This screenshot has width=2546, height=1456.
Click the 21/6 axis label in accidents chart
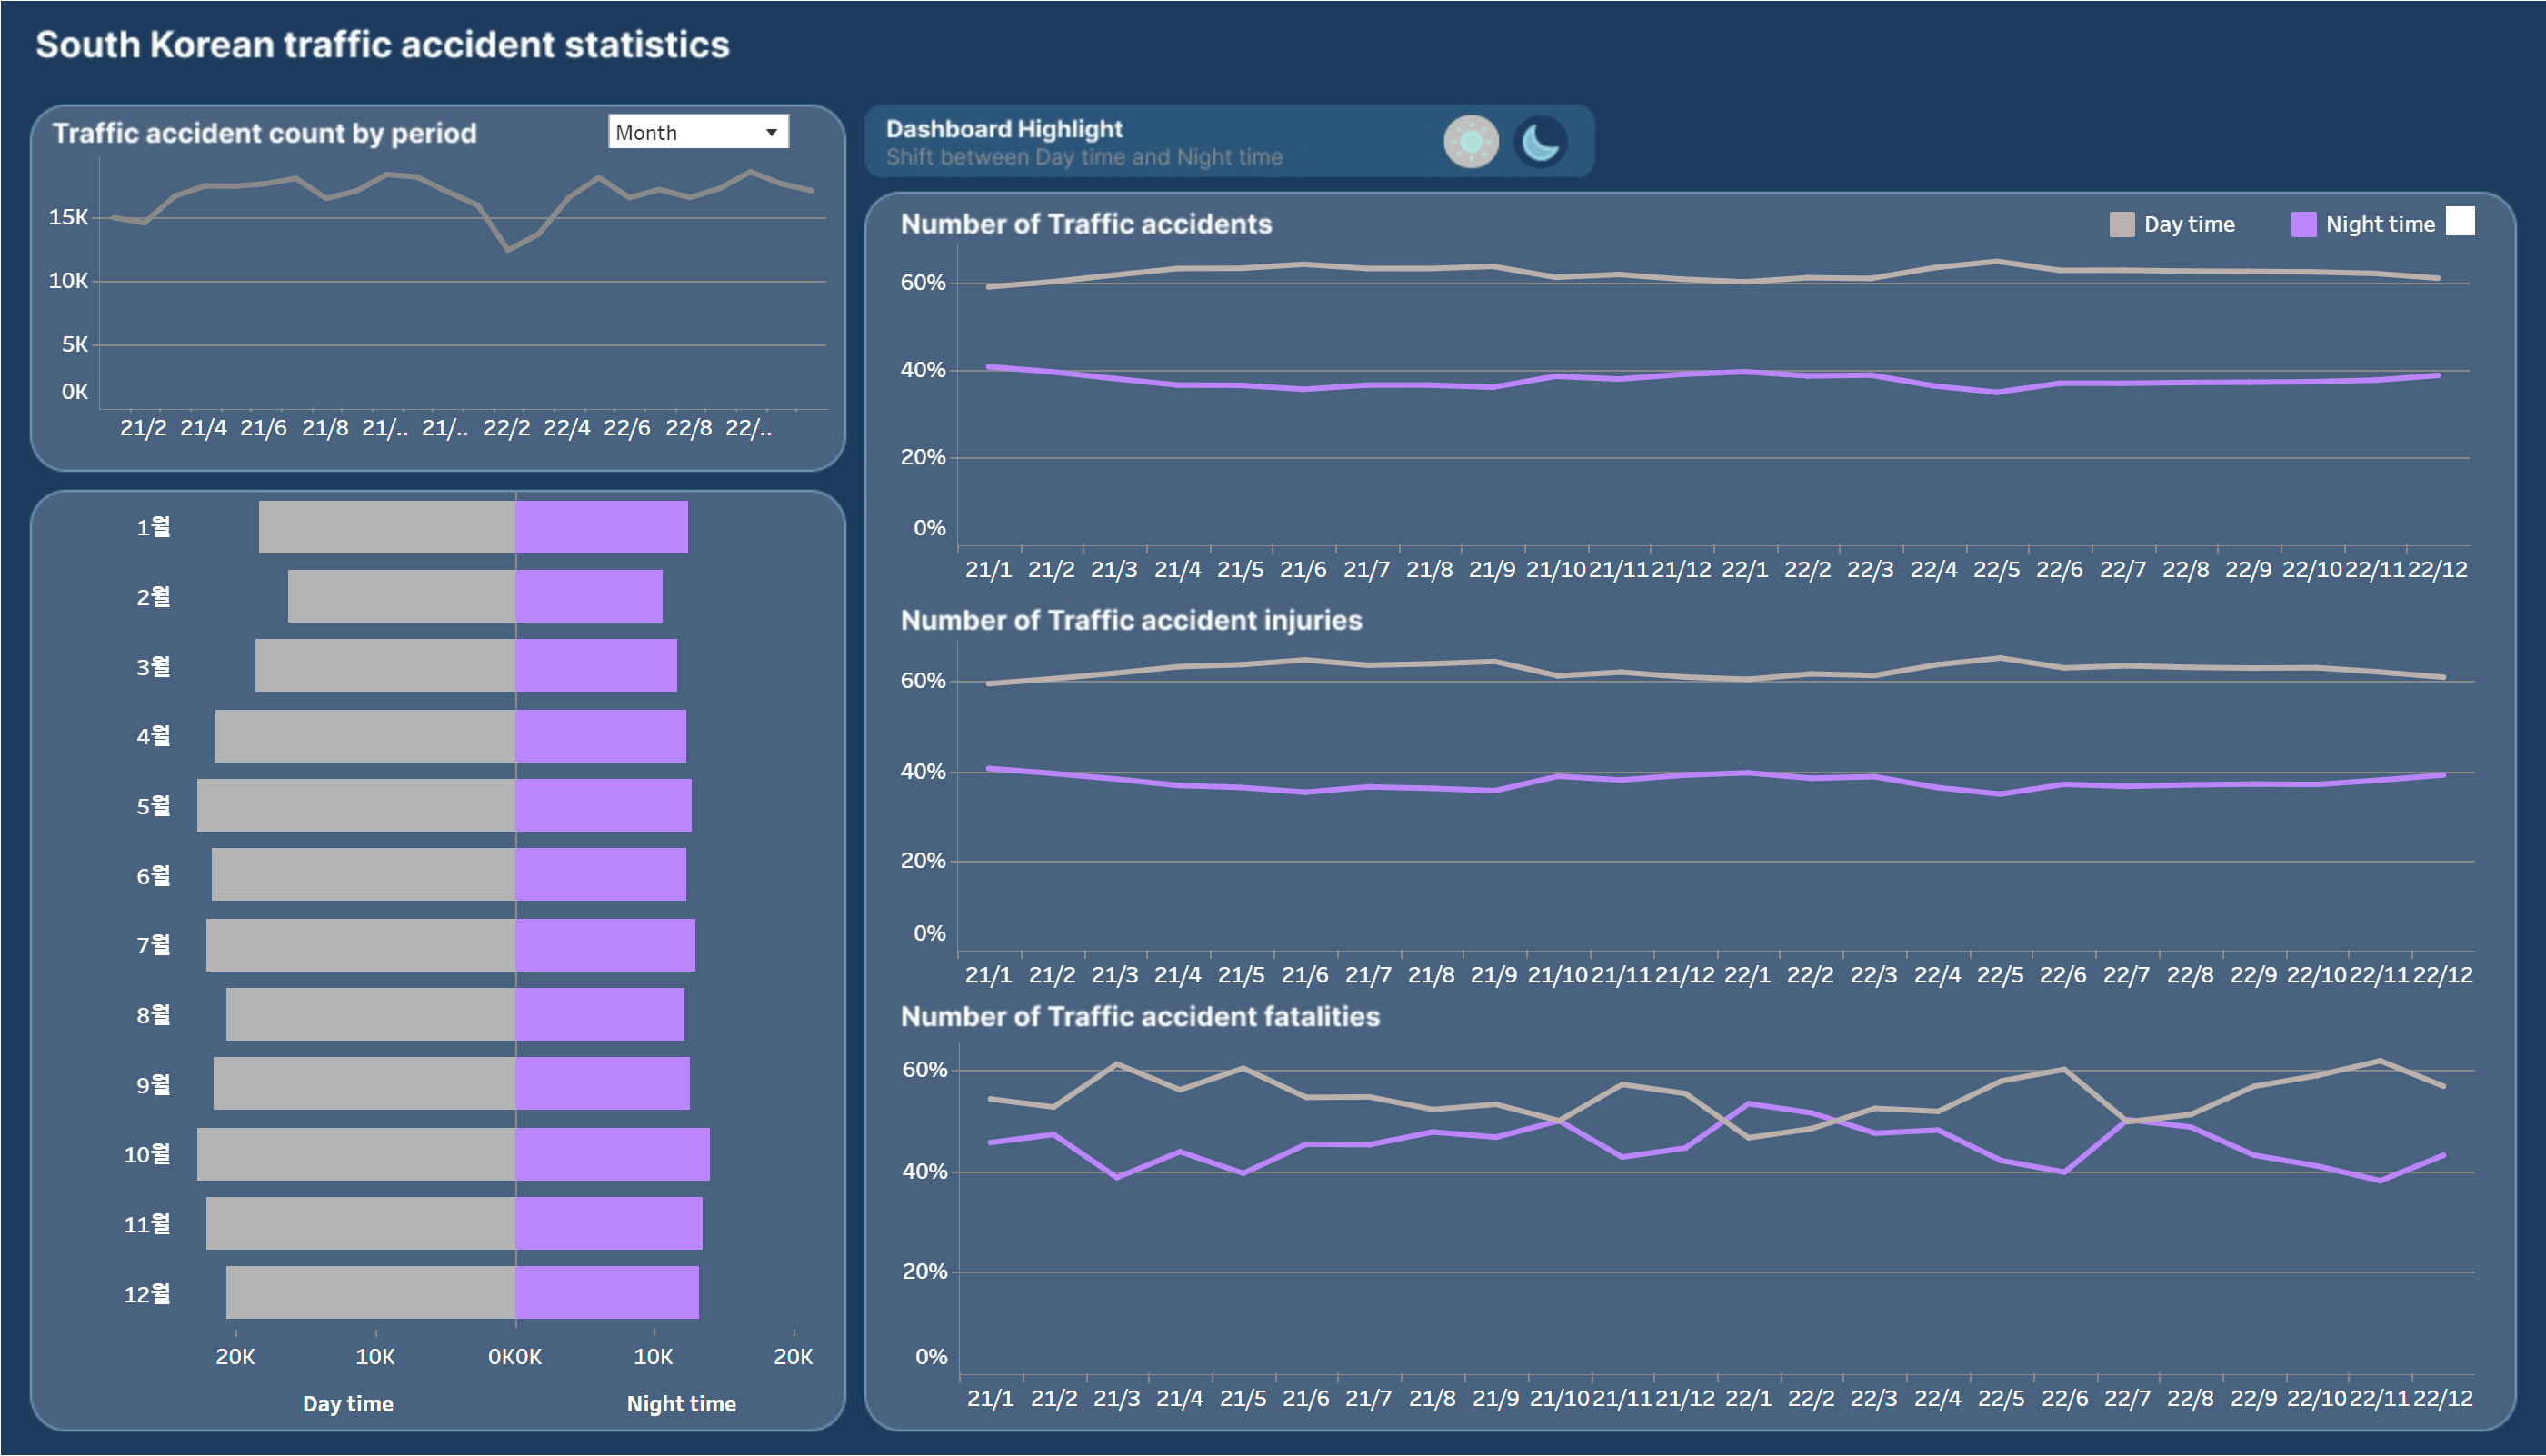coord(1303,570)
